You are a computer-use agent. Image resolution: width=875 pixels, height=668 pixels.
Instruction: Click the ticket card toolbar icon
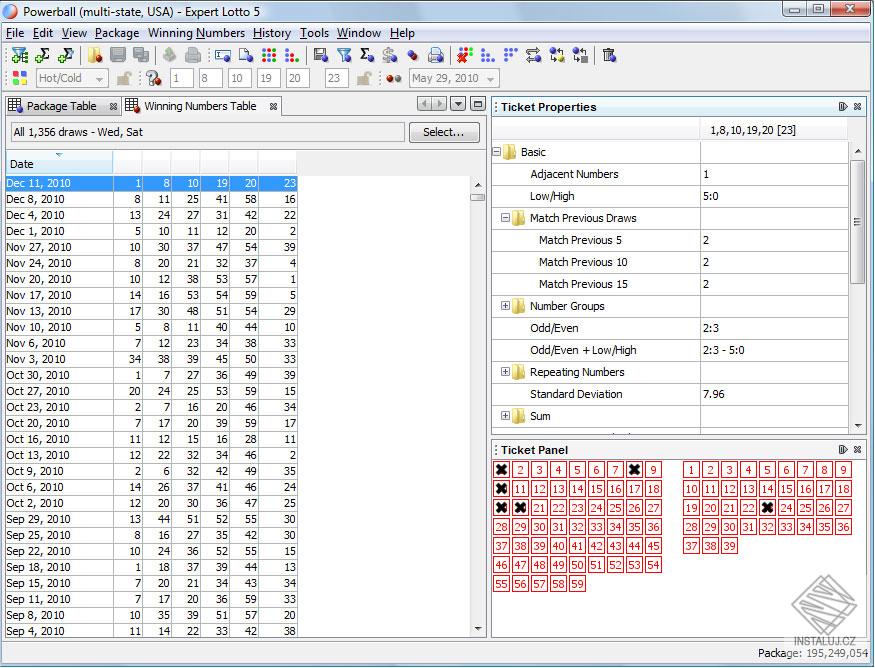click(x=223, y=55)
